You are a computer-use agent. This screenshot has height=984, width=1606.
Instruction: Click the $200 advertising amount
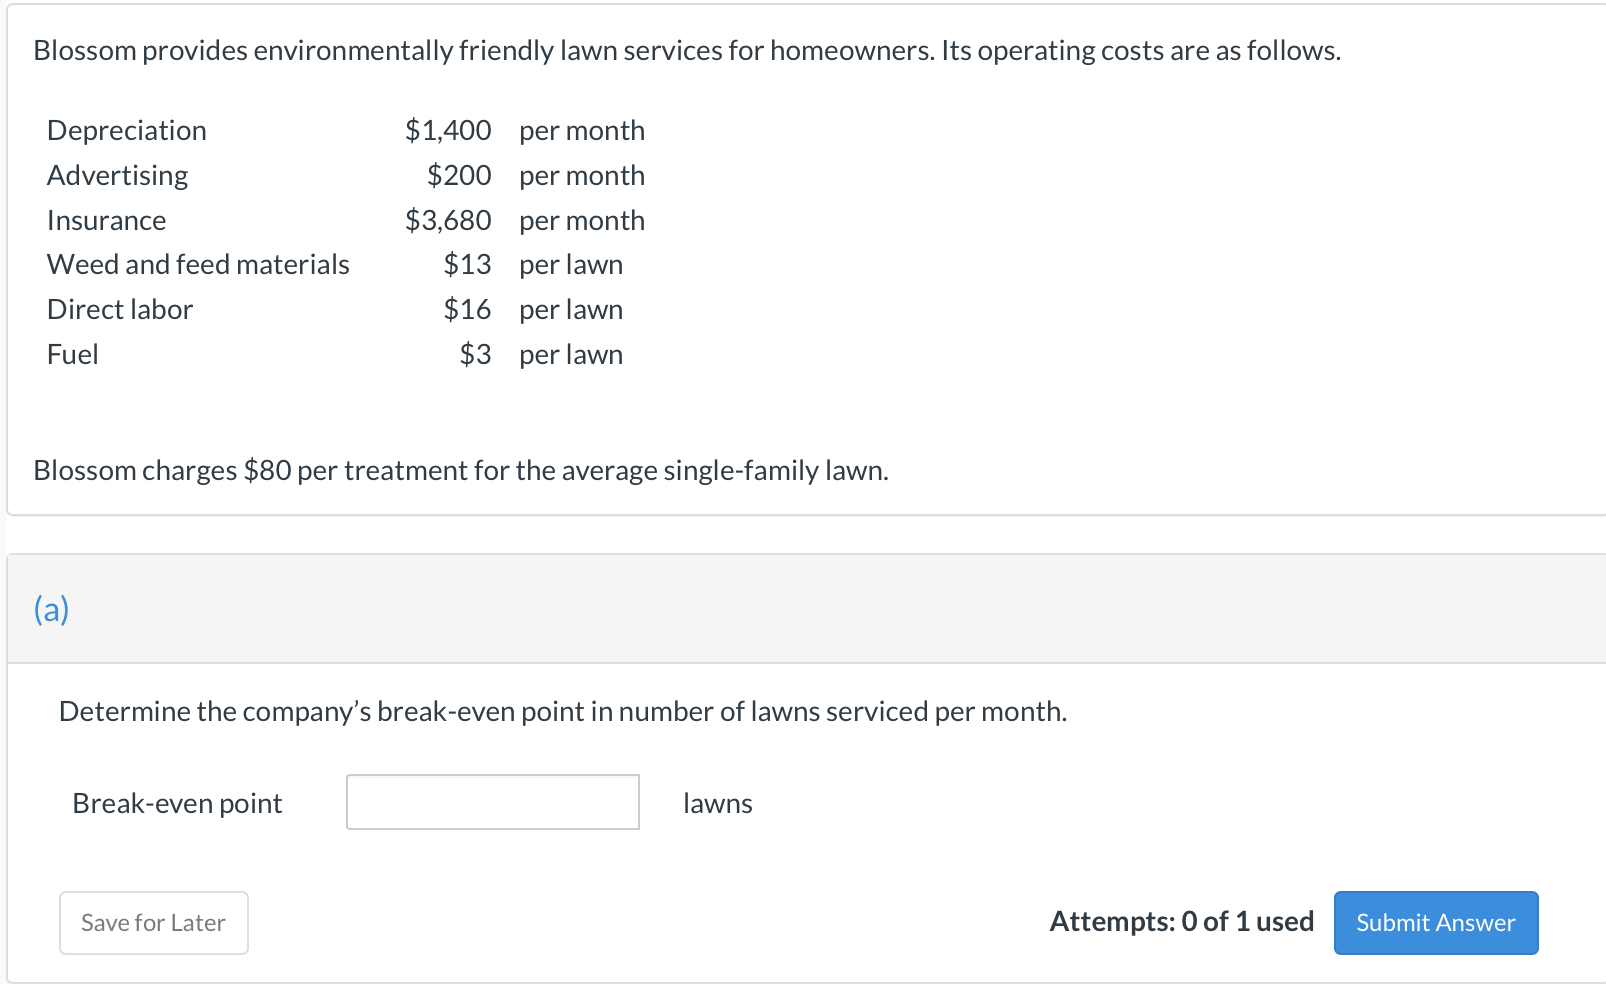459,175
